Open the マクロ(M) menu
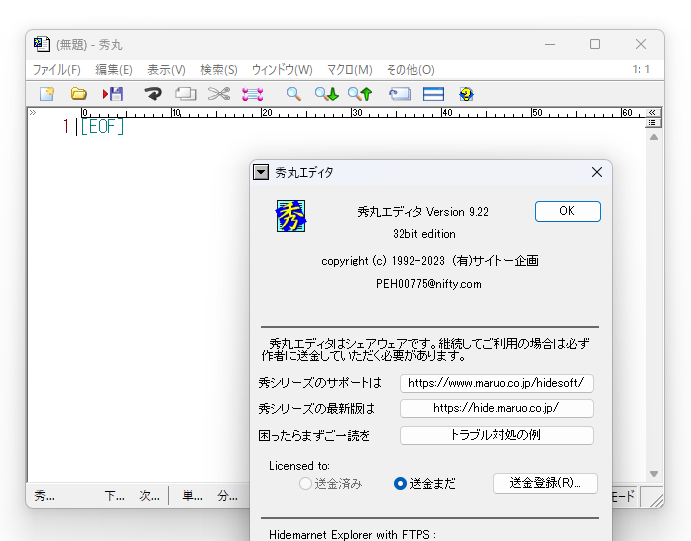Image resolution: width=691 pixels, height=541 pixels. (349, 70)
